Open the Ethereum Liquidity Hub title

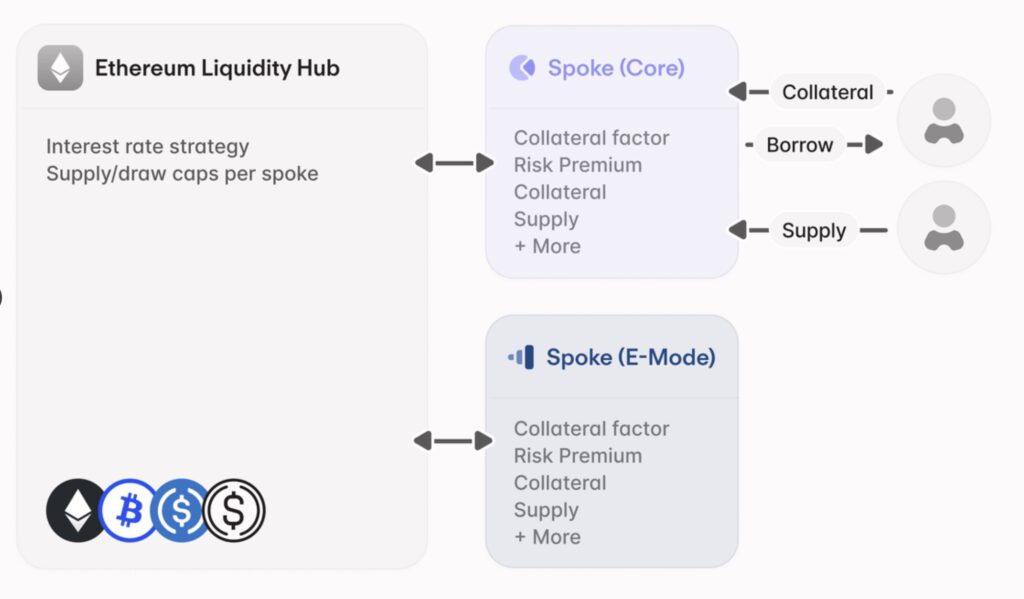(217, 68)
